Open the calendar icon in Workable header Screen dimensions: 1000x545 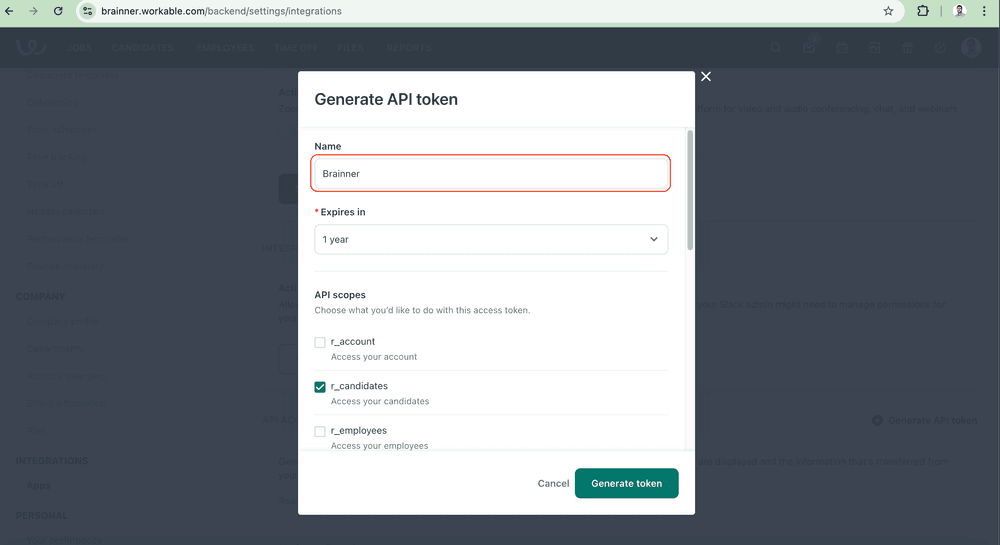842,48
